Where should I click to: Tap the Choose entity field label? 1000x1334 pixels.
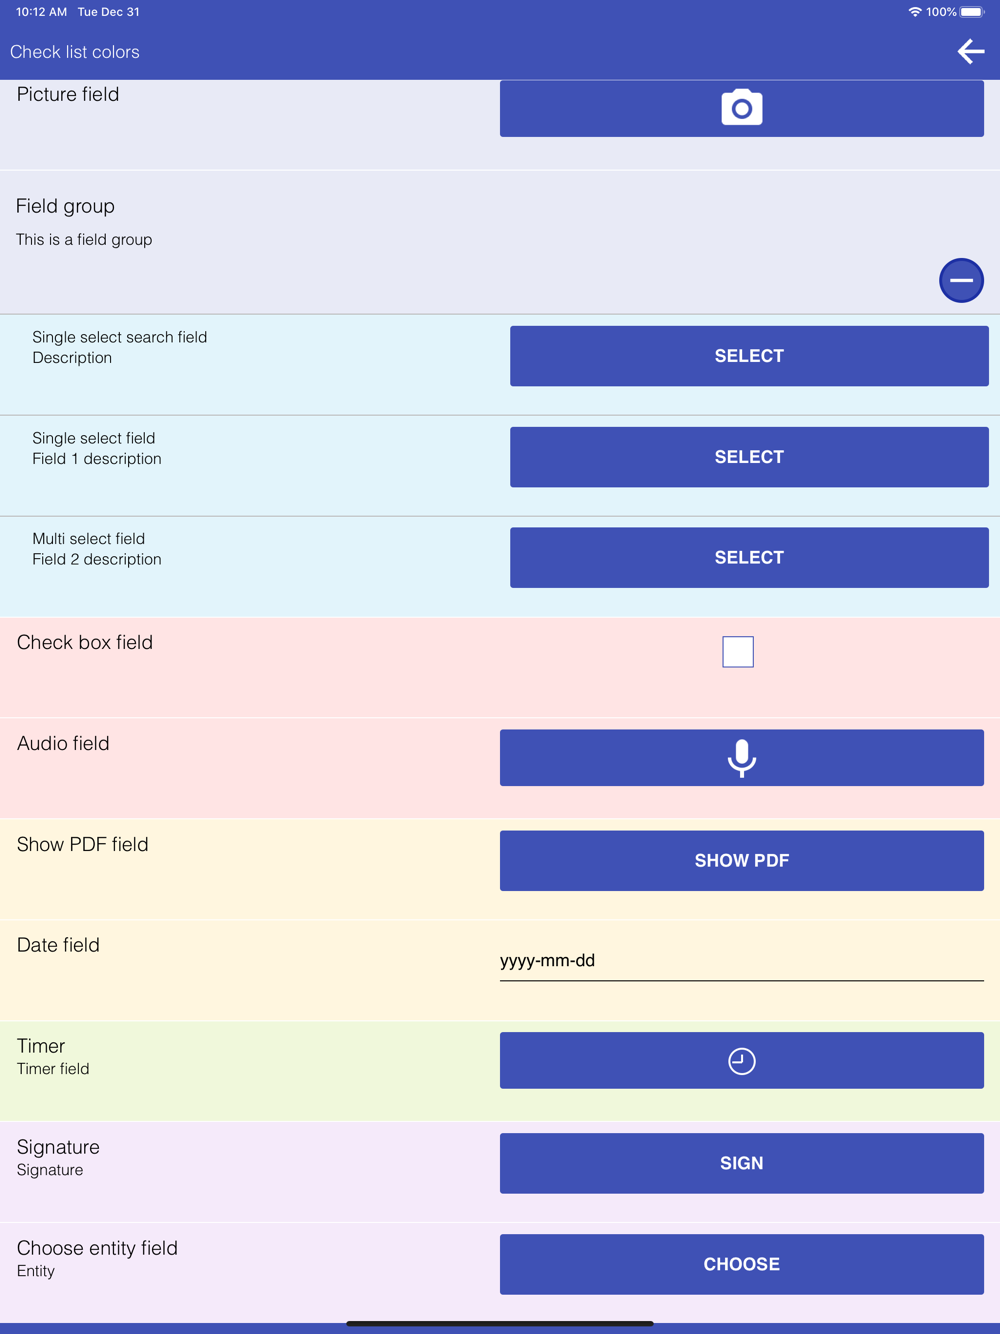97,1248
